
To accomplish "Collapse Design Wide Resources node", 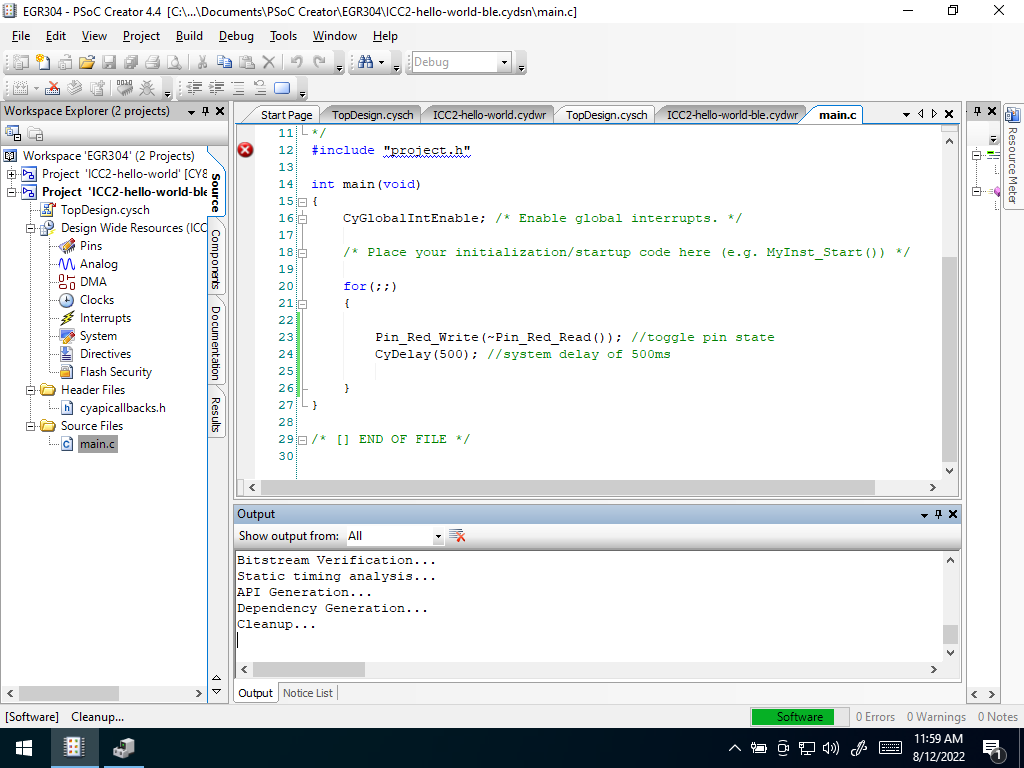I will pos(30,228).
